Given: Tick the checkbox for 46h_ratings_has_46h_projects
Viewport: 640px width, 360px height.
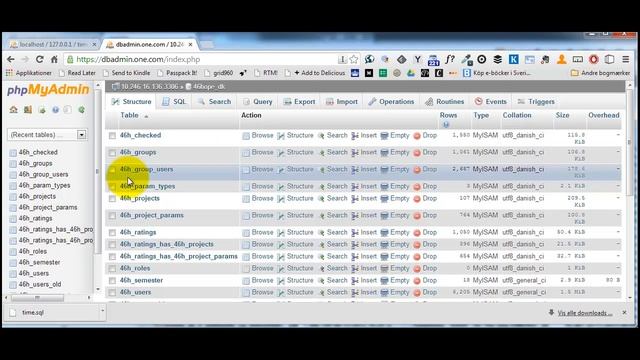Looking at the screenshot, I should point(112,244).
